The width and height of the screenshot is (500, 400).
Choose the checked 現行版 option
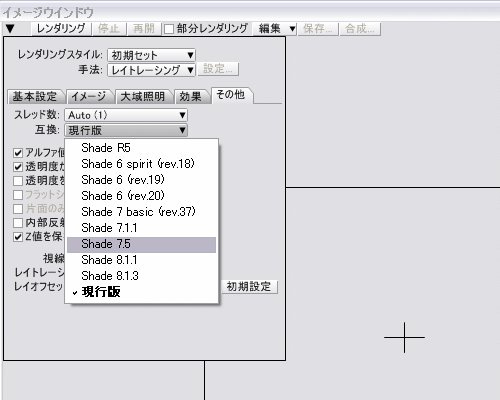point(142,292)
